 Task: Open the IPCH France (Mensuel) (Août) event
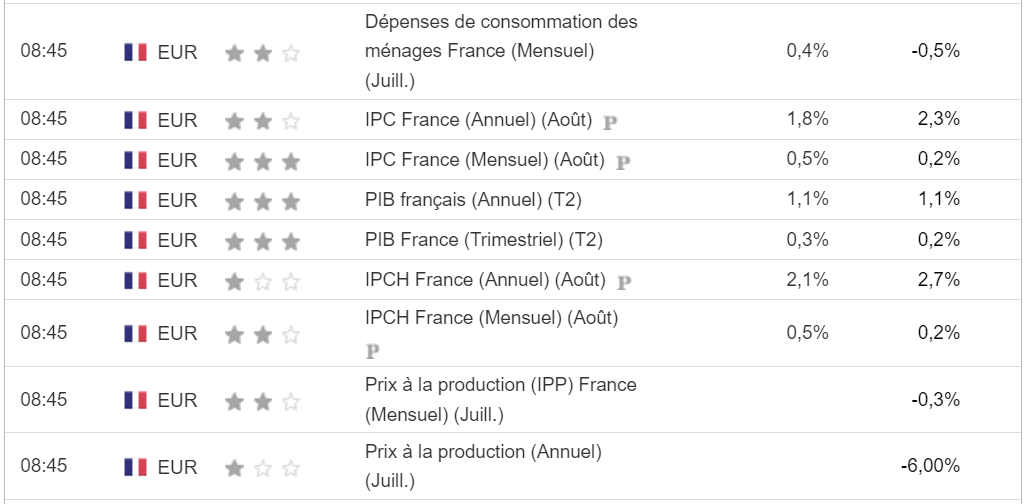(x=492, y=319)
